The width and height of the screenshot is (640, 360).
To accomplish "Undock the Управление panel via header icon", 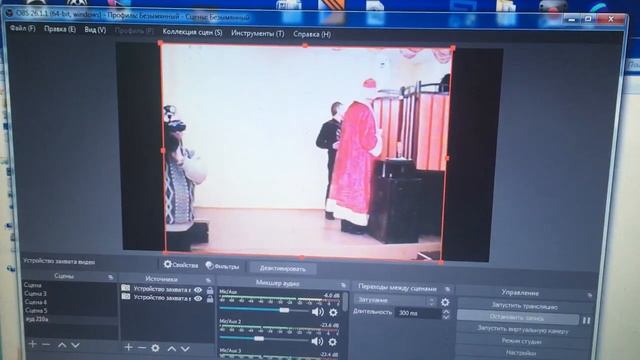I will pyautogui.click(x=589, y=295).
